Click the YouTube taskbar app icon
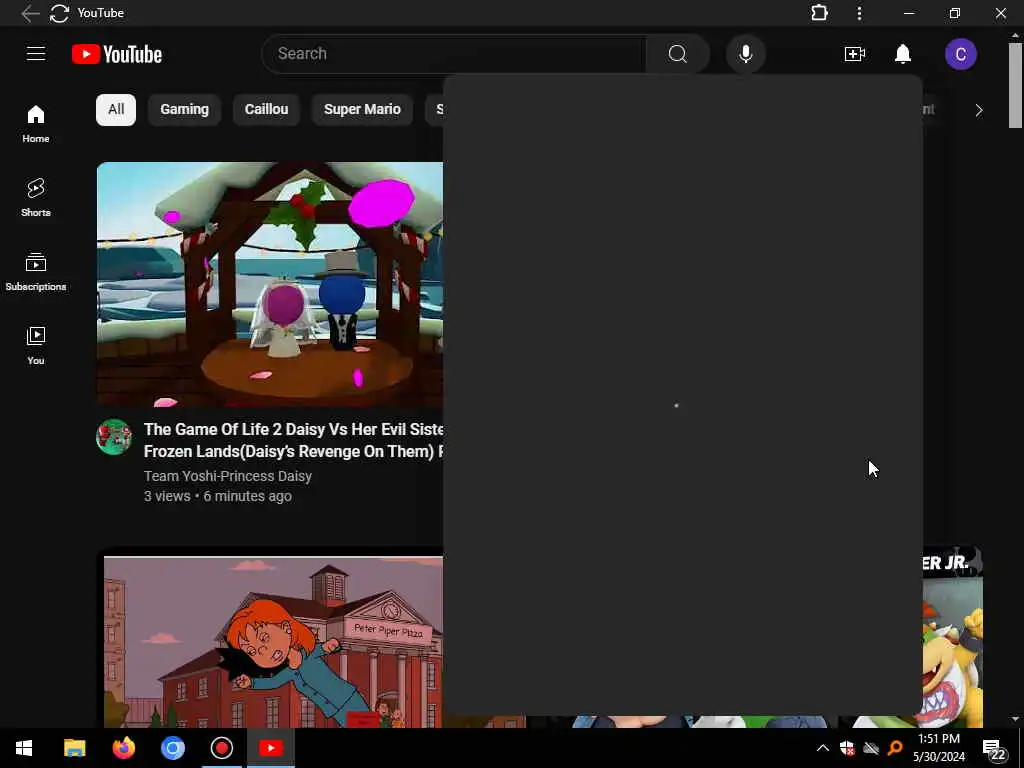The height and width of the screenshot is (768, 1024). (271, 748)
